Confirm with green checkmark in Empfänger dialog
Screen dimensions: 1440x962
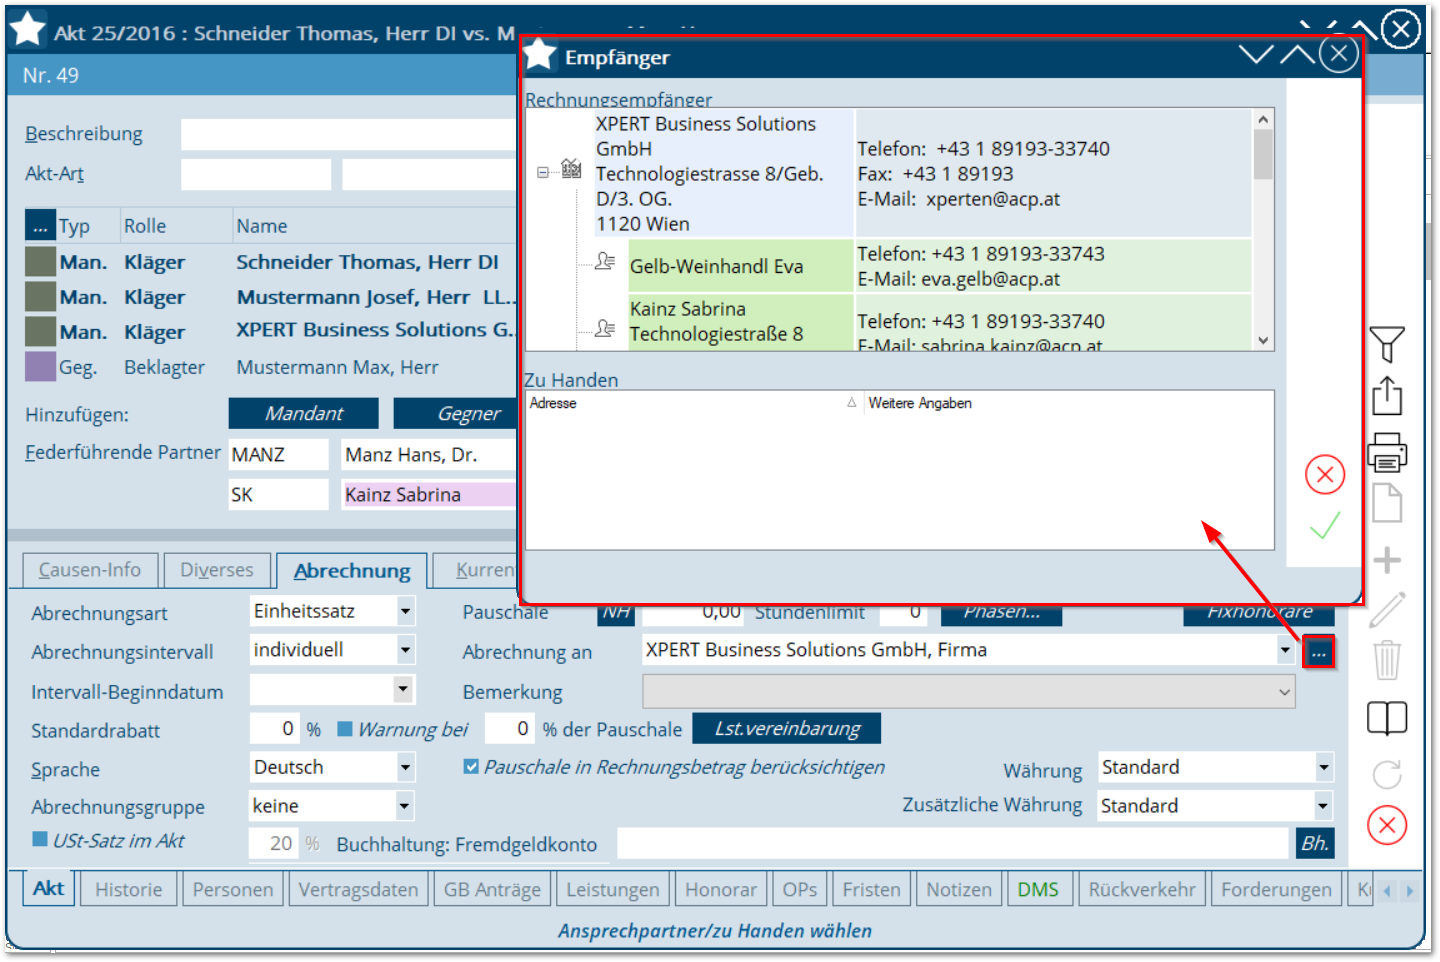click(x=1325, y=526)
